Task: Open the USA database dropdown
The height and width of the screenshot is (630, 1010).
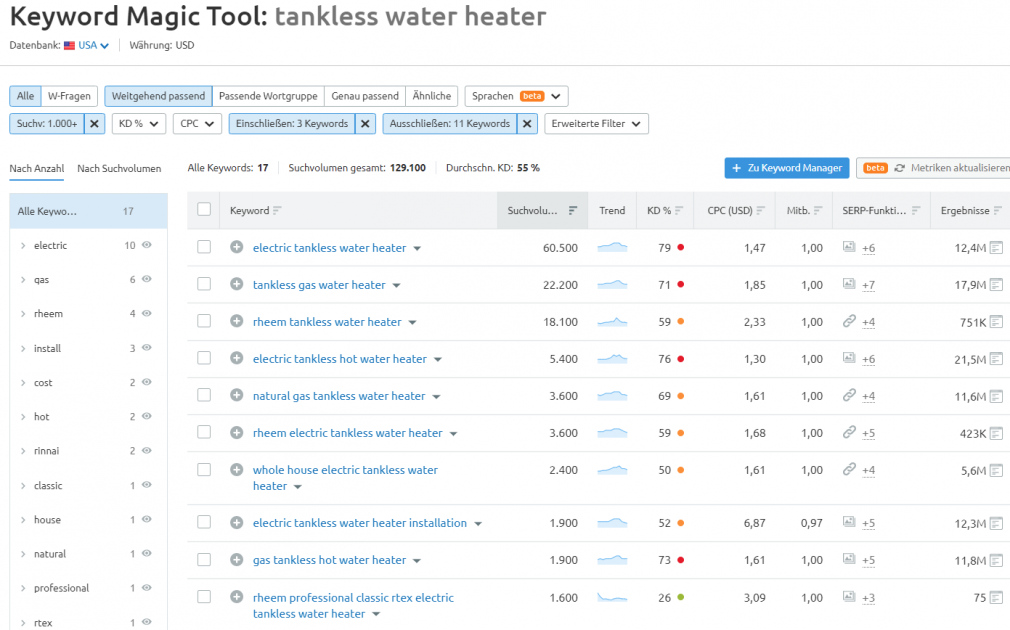Action: [94, 46]
